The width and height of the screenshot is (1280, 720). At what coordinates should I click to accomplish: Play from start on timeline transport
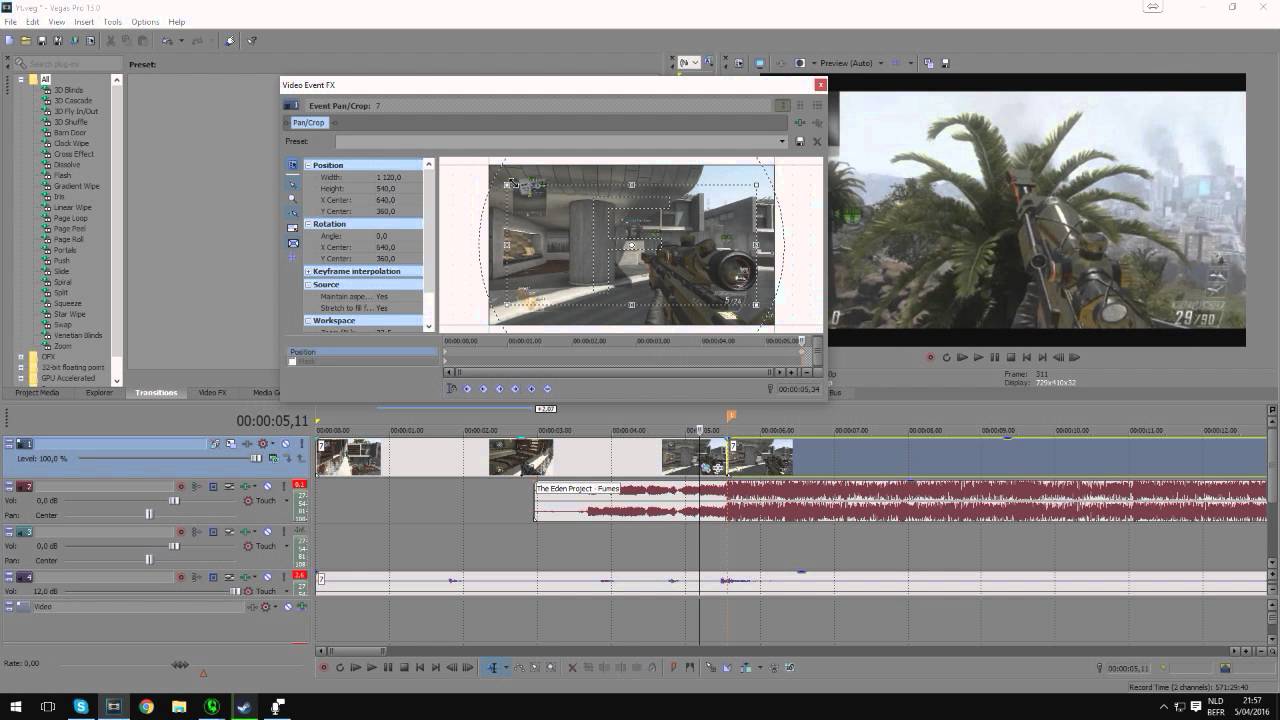tap(355, 667)
